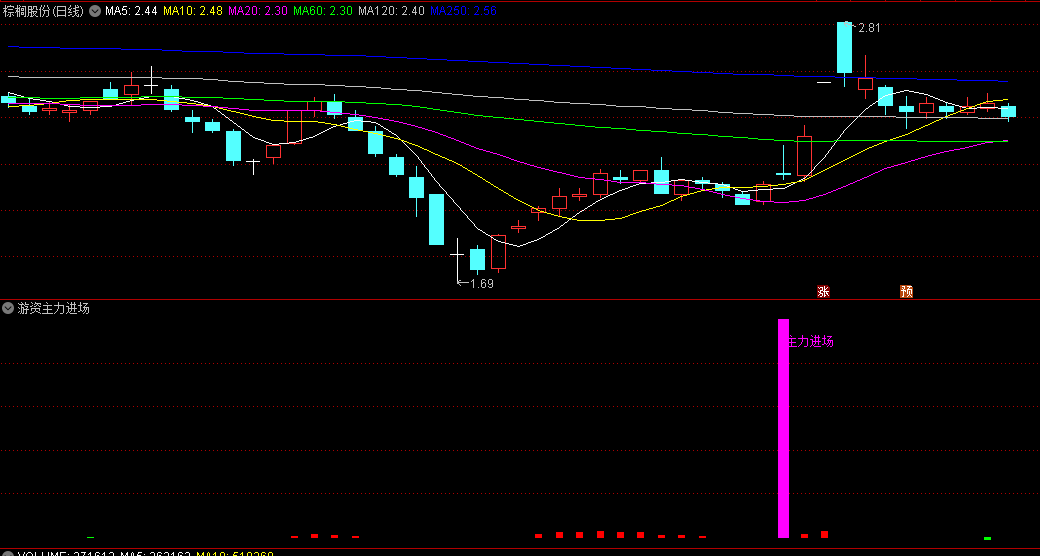Screen dimensions: 1040x556
Task: Click the MA10: 2.48 yellow label
Action: point(192,11)
